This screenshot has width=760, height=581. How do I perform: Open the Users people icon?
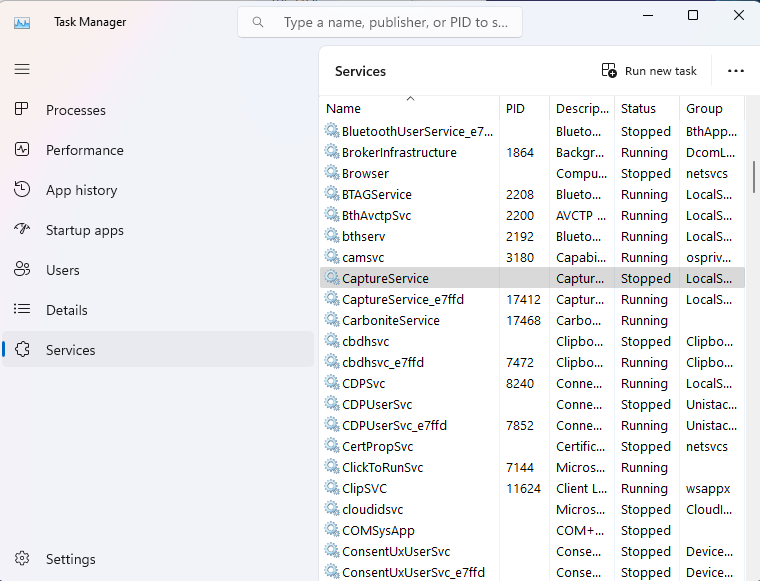22,270
